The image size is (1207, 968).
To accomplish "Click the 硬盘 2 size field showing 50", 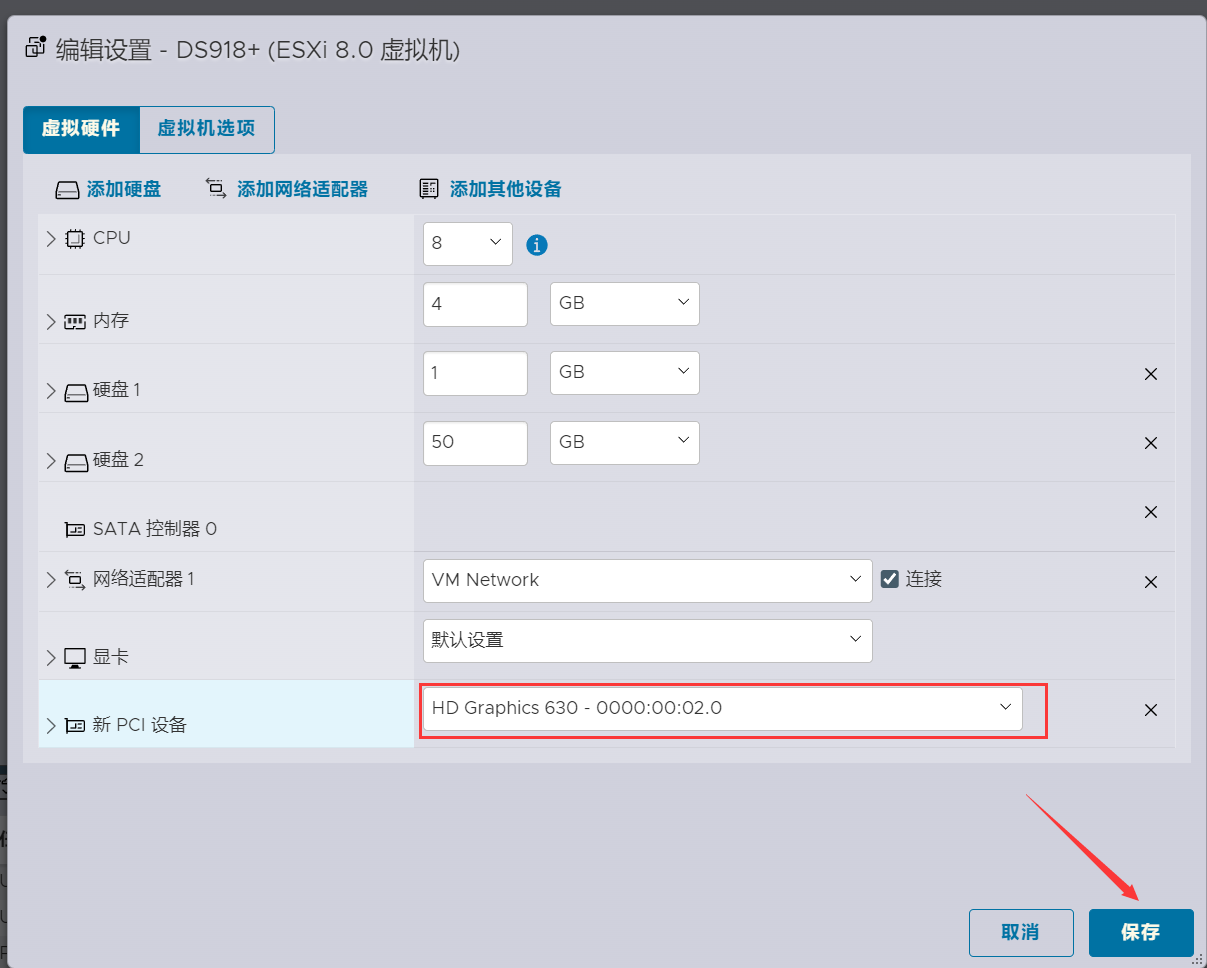I will (475, 443).
